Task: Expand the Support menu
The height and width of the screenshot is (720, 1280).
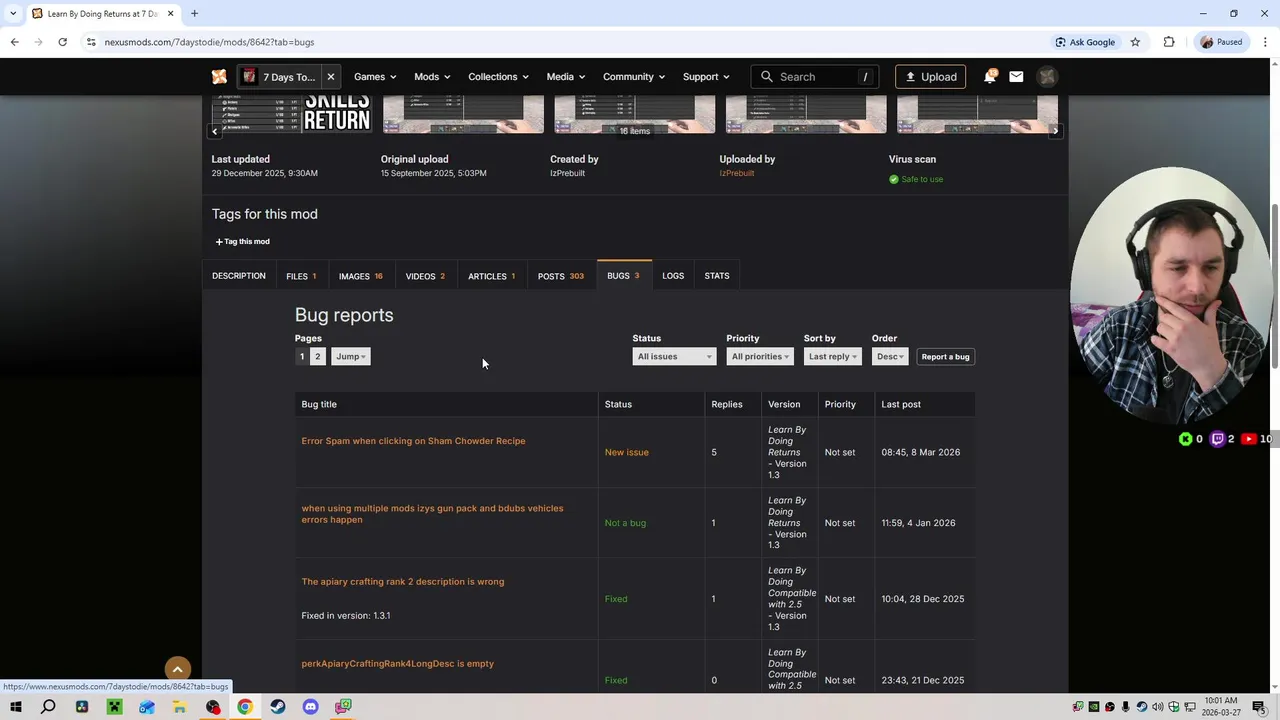Action: 706,77
